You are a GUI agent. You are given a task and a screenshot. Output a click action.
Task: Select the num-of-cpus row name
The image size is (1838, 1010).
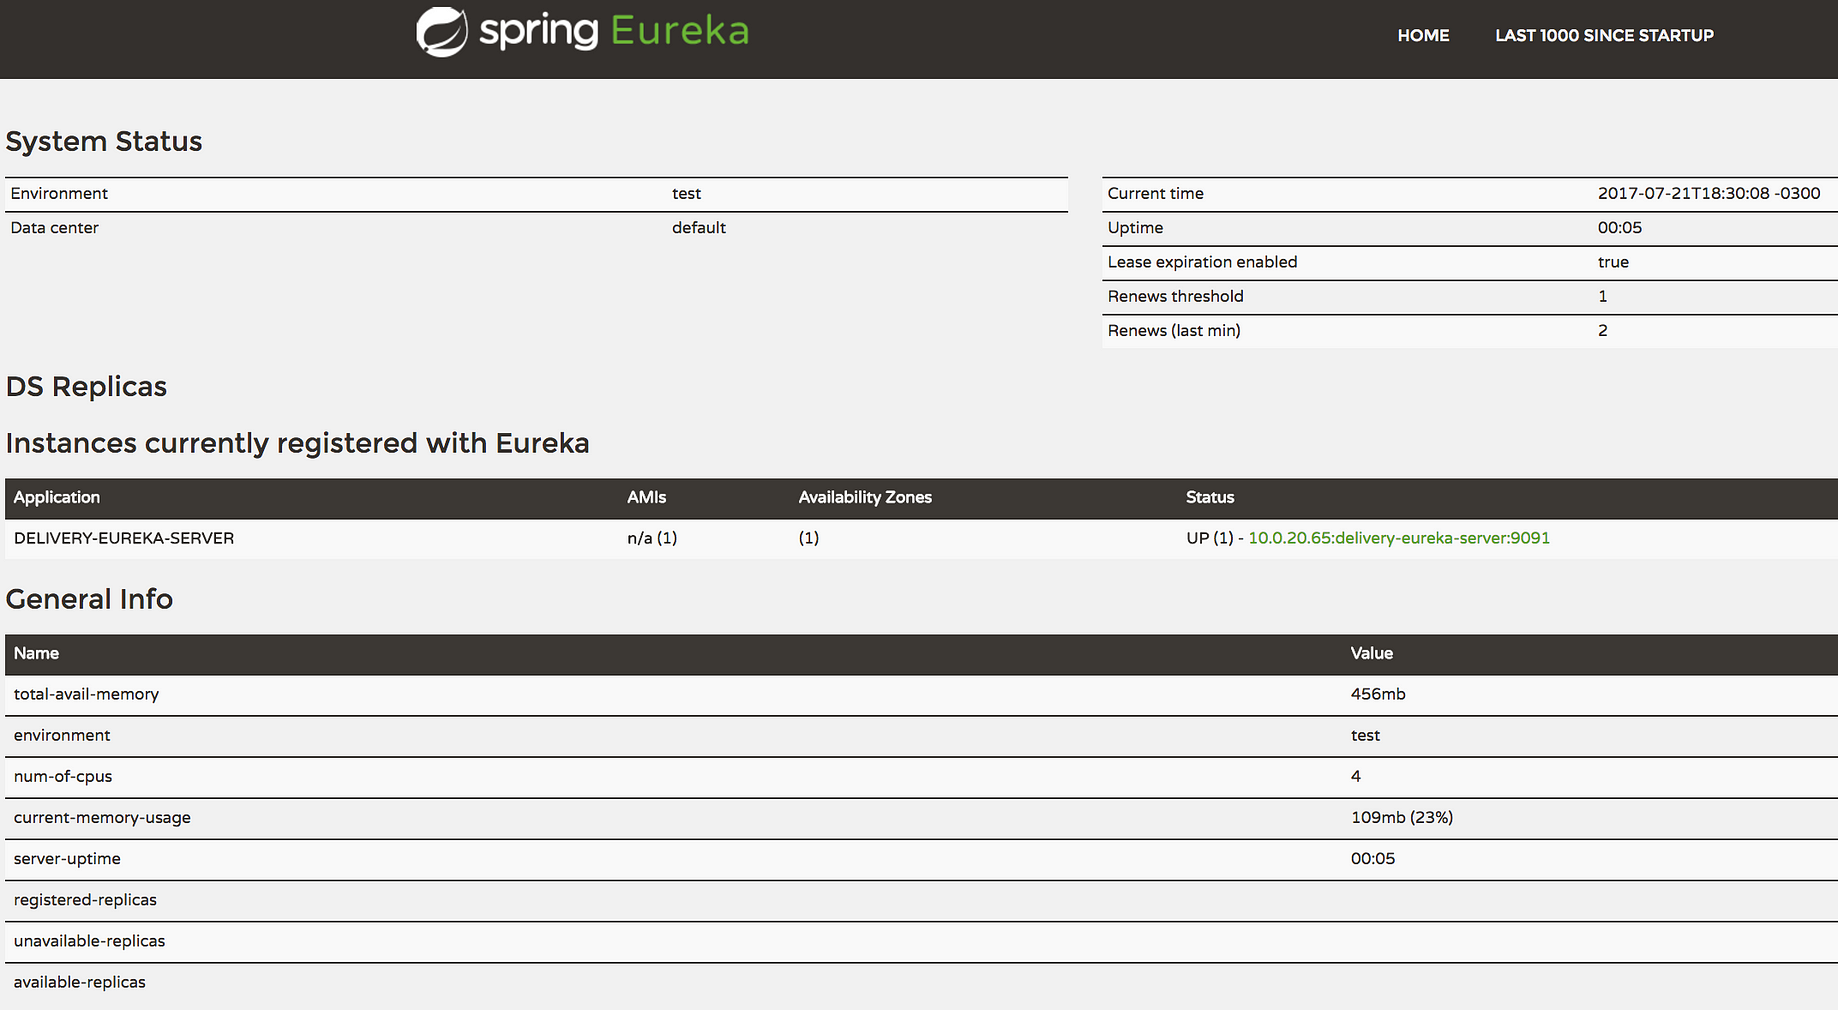point(63,777)
